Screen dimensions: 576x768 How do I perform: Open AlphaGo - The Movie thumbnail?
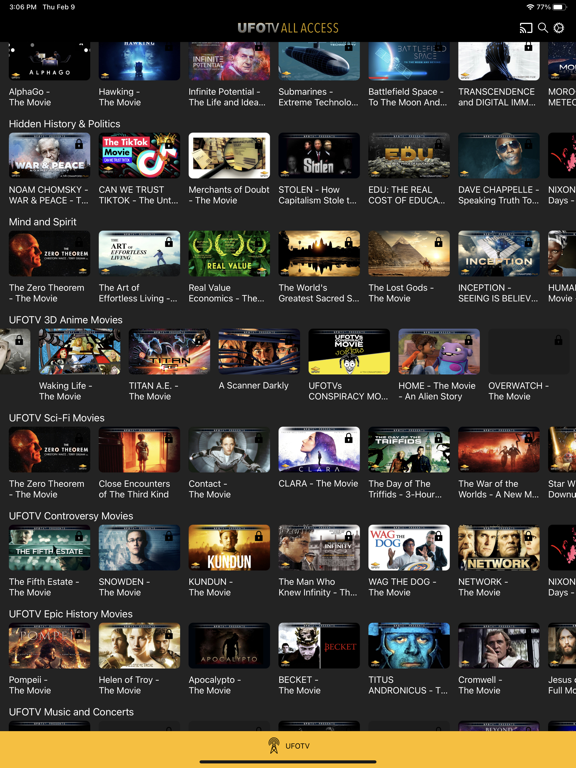tap(49, 61)
